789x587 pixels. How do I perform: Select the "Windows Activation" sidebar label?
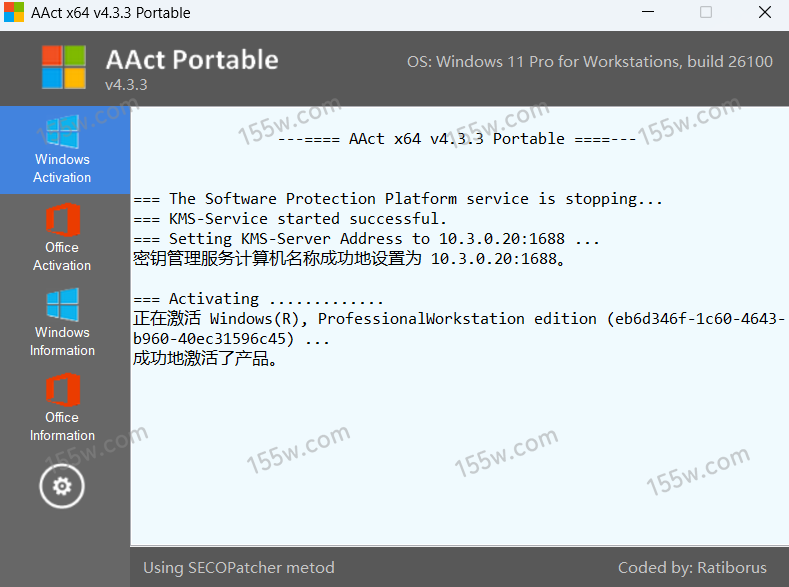pyautogui.click(x=62, y=168)
